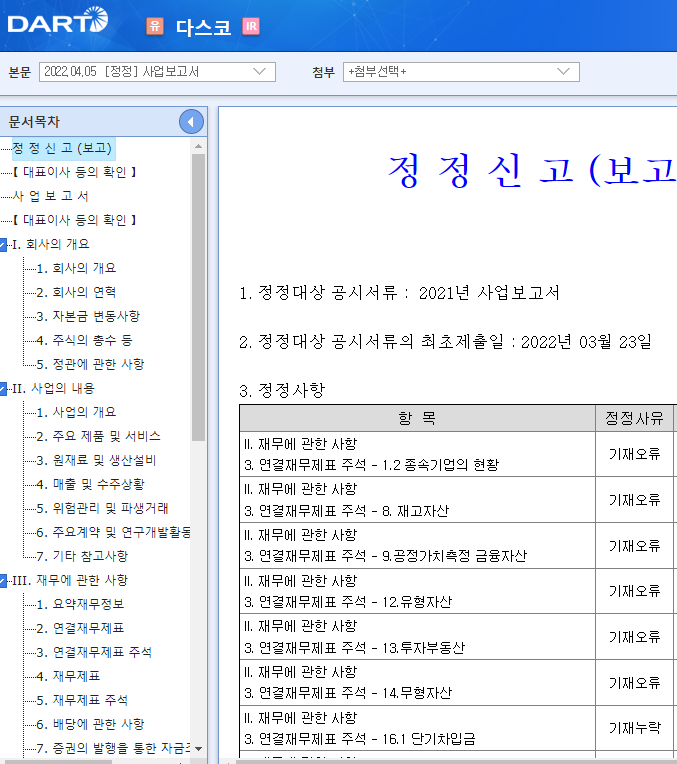Click the 항 목 table header
This screenshot has width=677, height=764.
[417, 418]
